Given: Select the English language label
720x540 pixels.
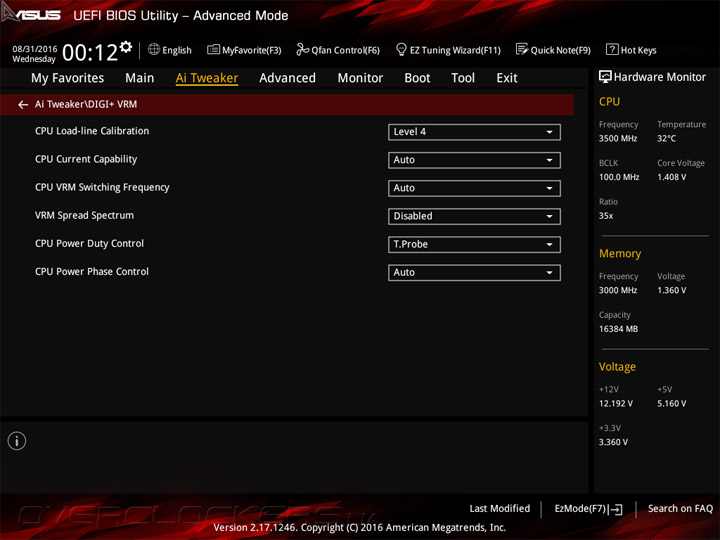Looking at the screenshot, I should coord(177,50).
